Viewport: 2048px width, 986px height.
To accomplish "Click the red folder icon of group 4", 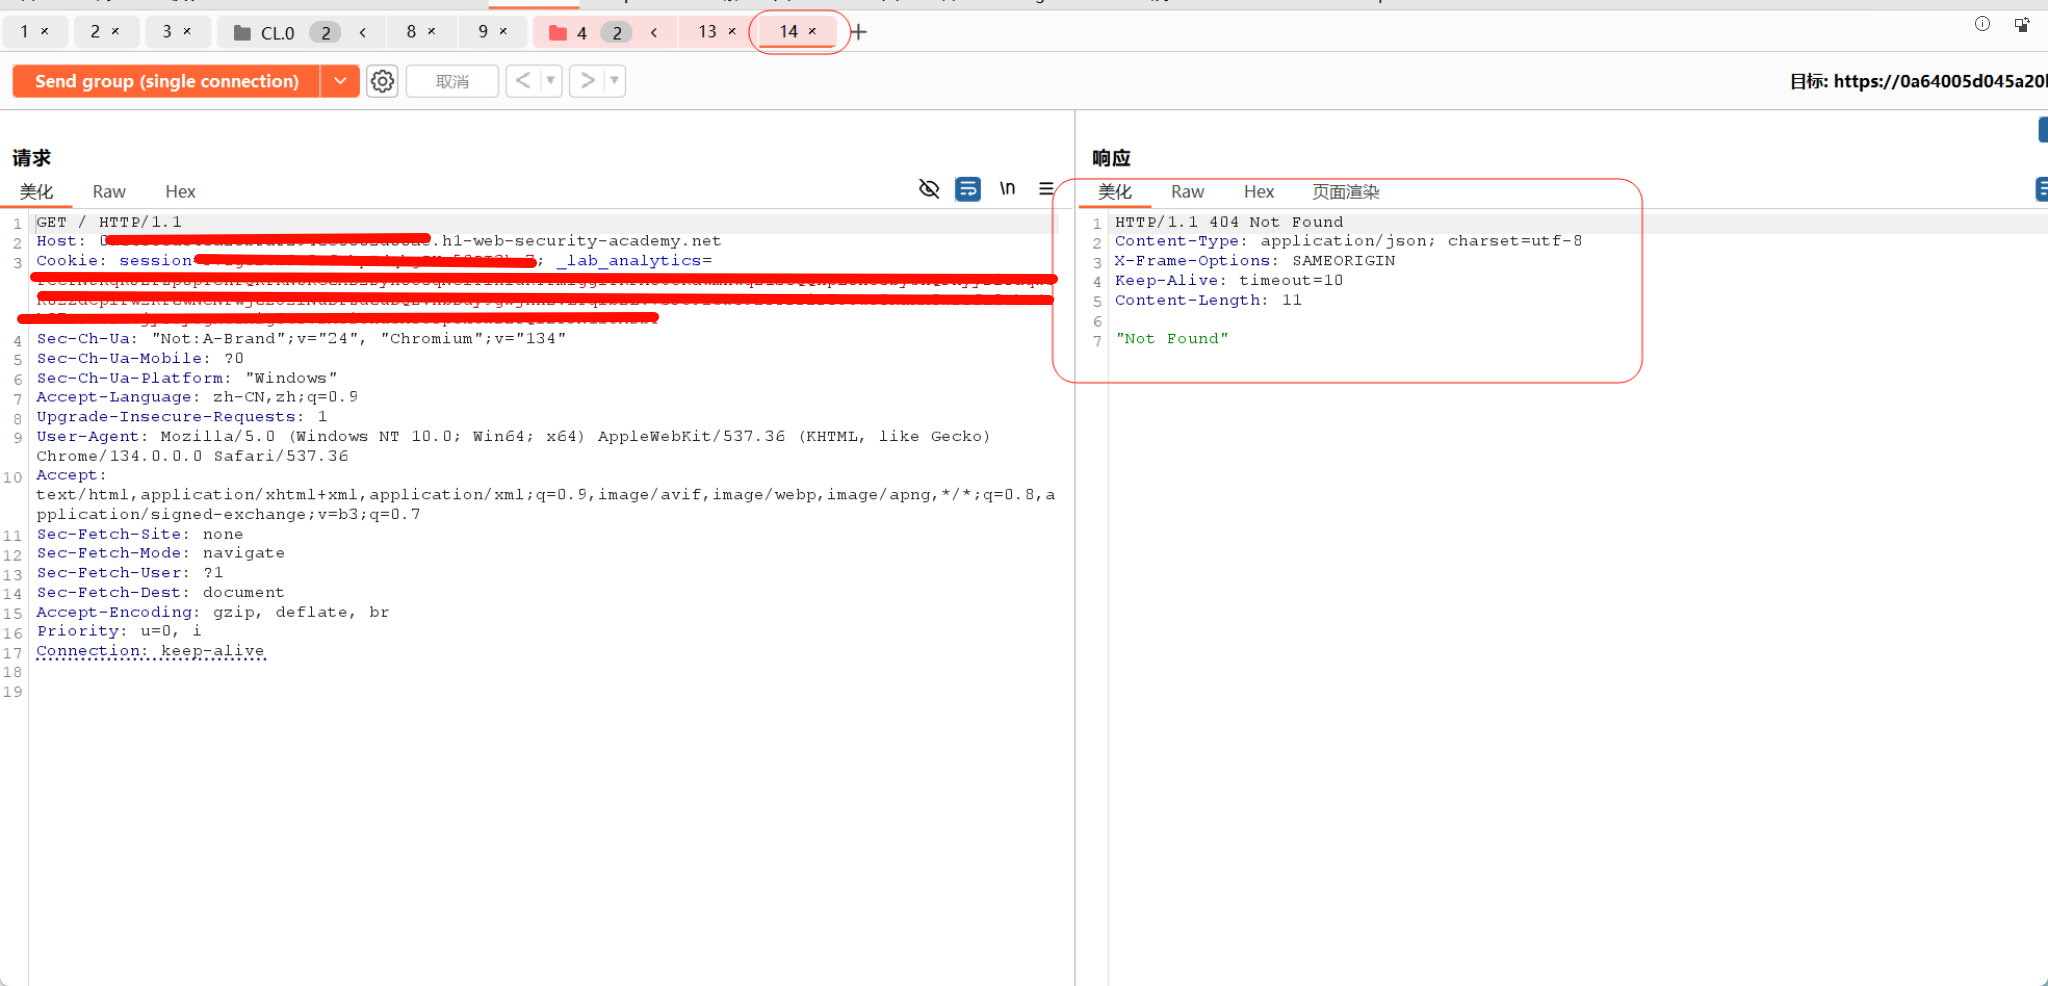I will pyautogui.click(x=558, y=33).
